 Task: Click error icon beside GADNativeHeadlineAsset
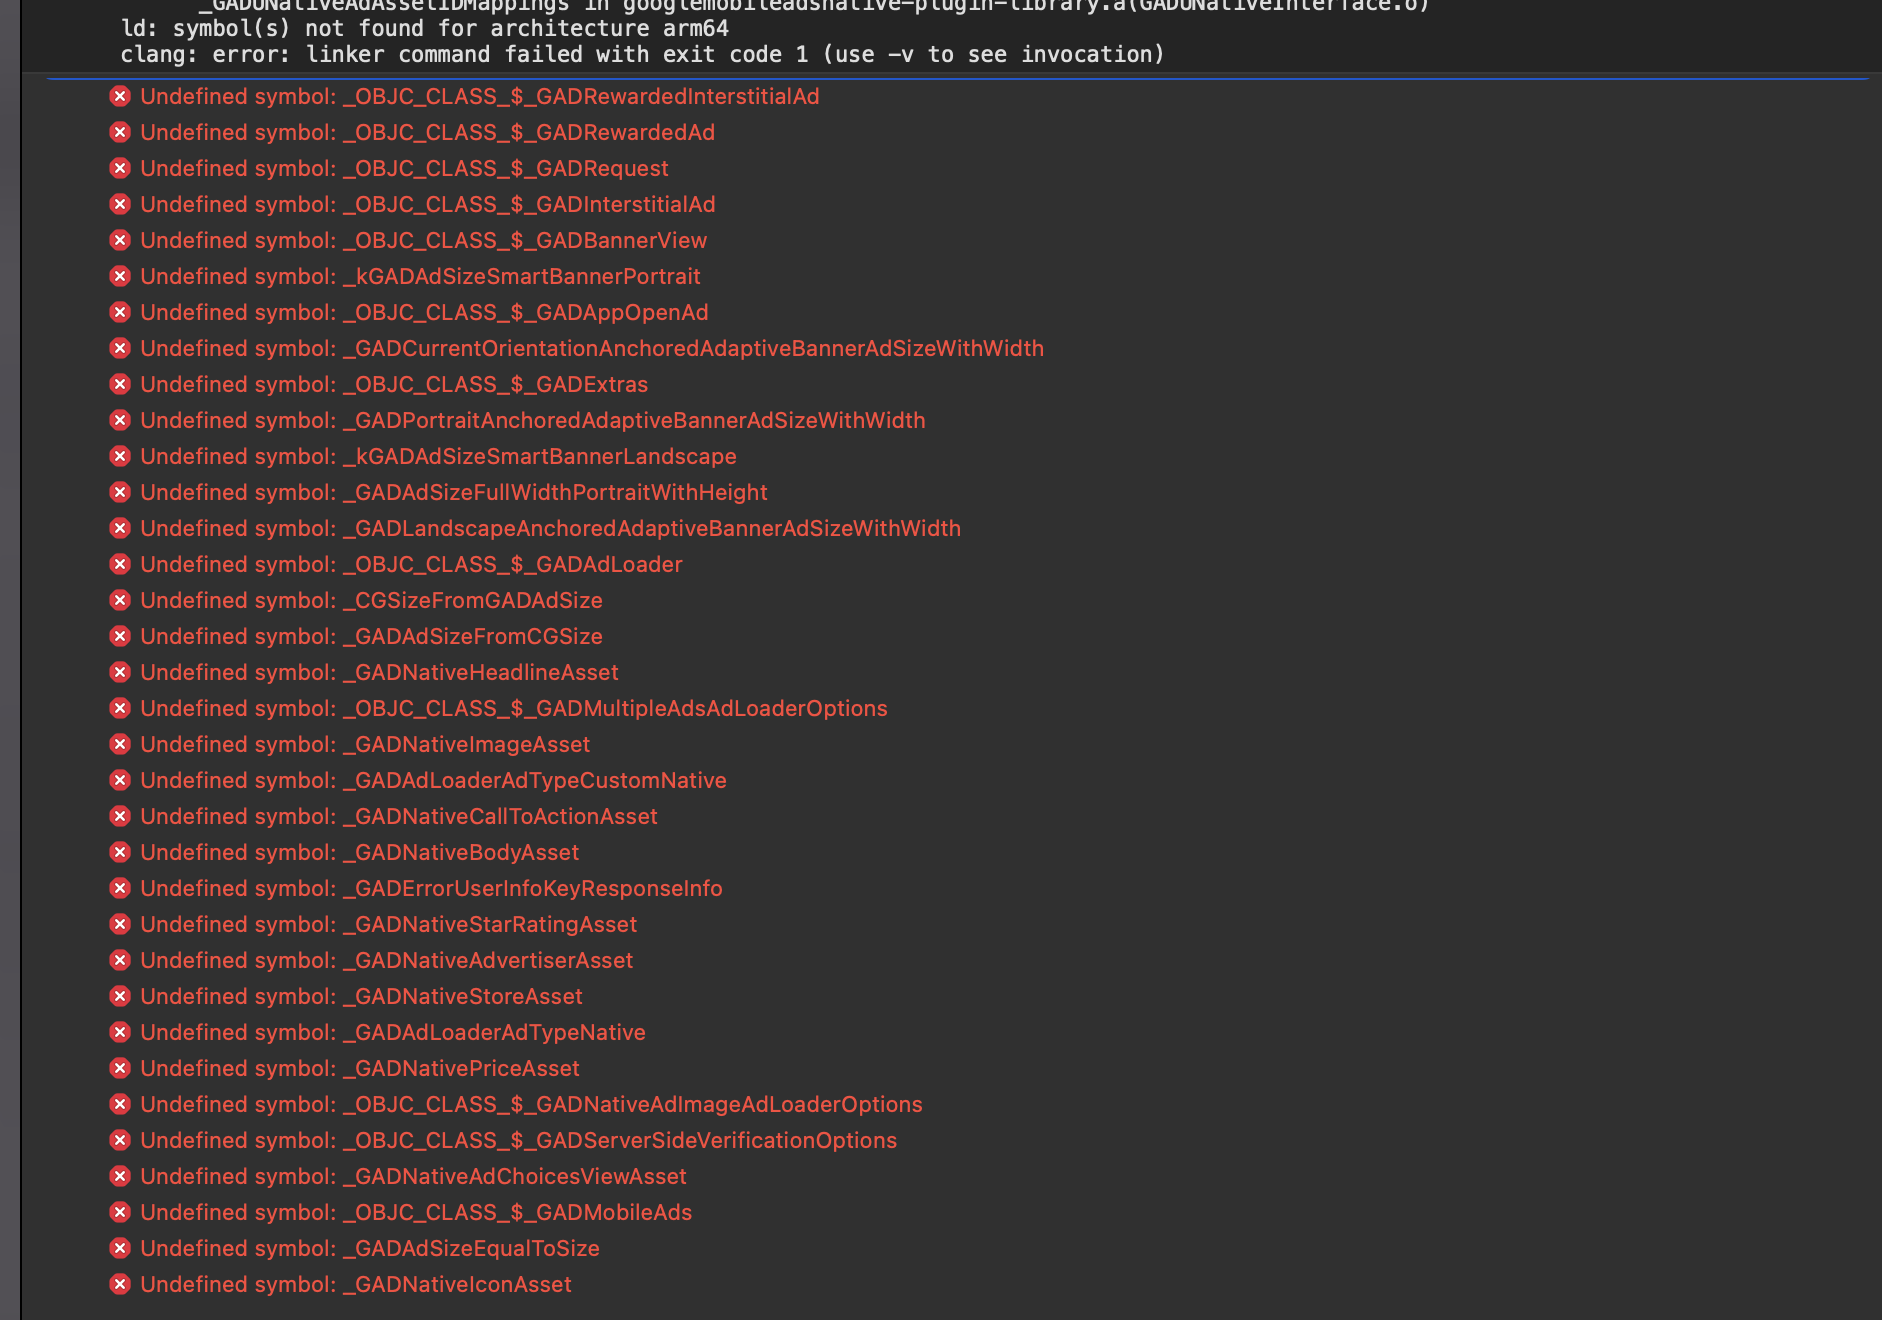click(120, 672)
